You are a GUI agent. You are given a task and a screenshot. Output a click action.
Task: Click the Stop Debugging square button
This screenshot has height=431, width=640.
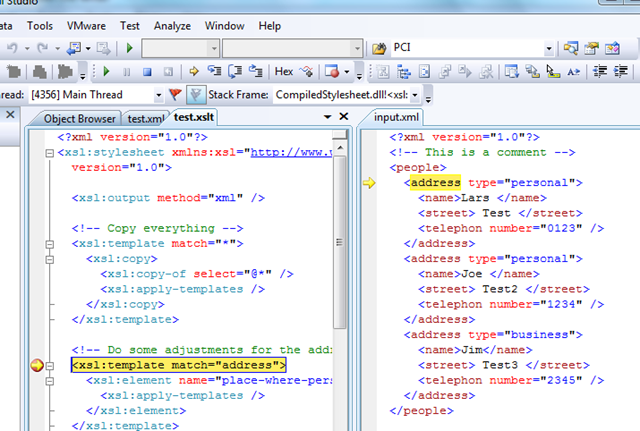click(147, 72)
